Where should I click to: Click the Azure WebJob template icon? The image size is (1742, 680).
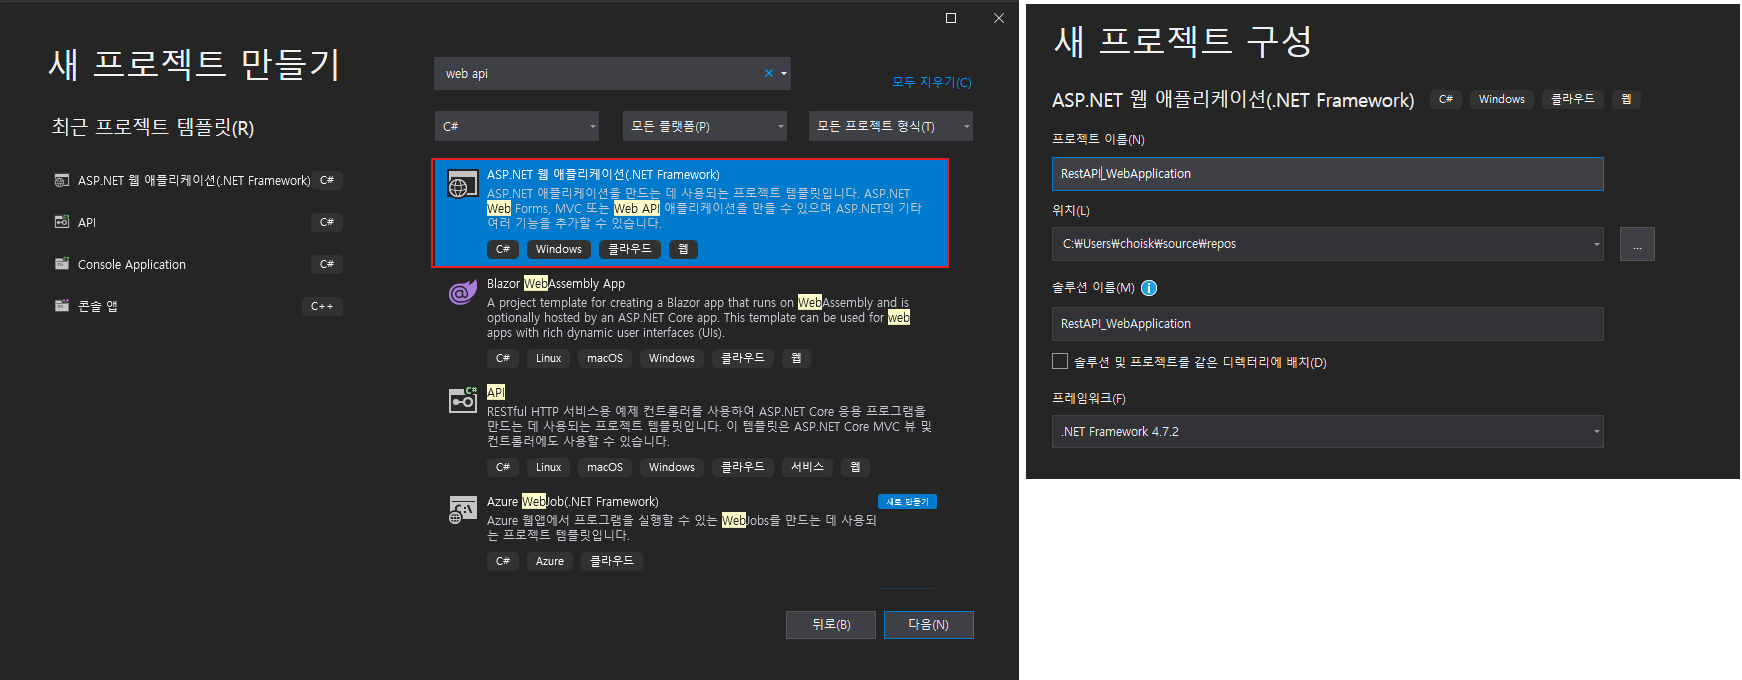[463, 510]
